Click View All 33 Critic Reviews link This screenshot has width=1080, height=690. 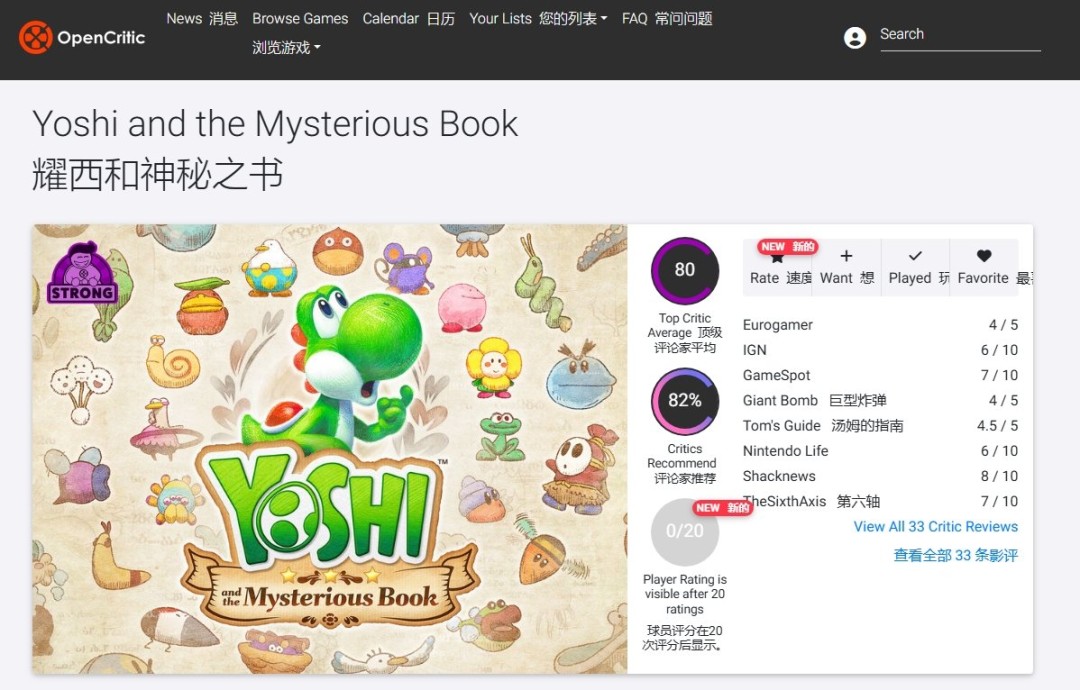935,527
